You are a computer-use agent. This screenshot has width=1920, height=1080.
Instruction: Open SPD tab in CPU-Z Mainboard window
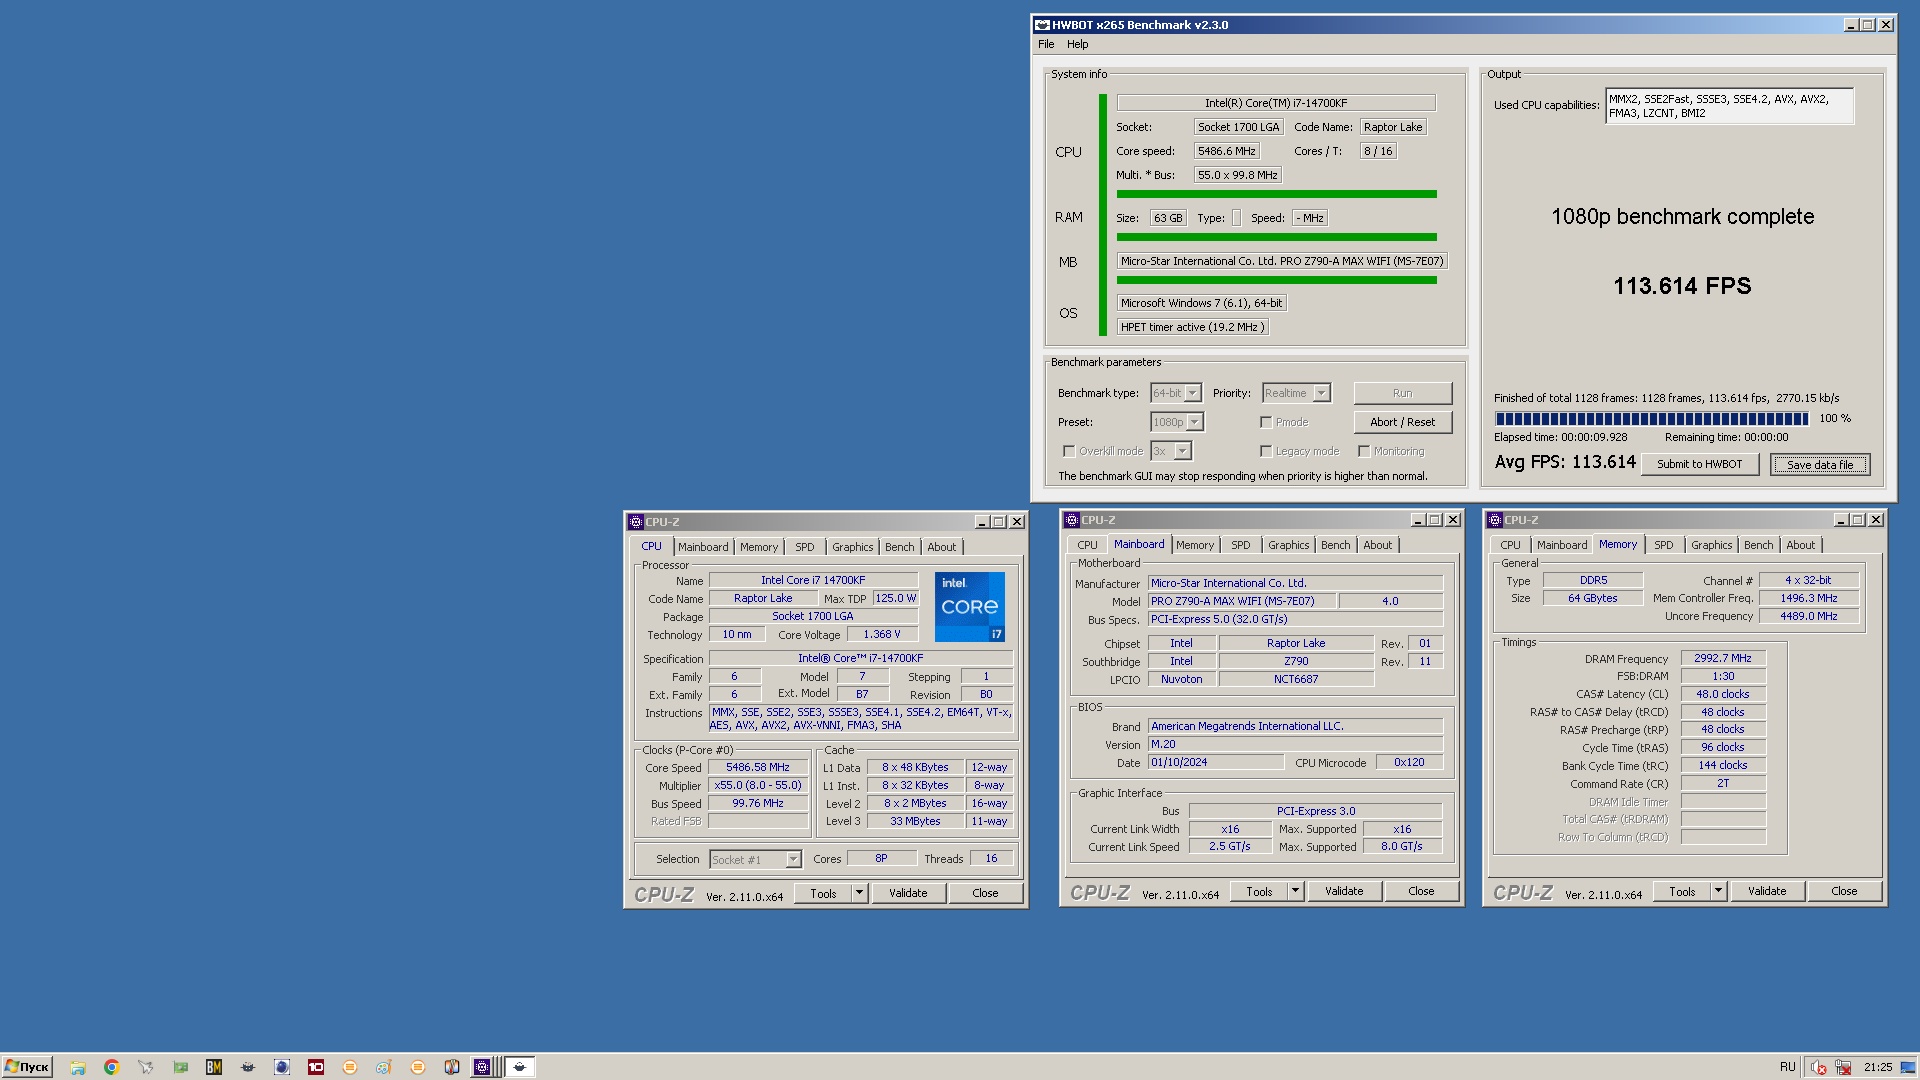coord(1240,545)
